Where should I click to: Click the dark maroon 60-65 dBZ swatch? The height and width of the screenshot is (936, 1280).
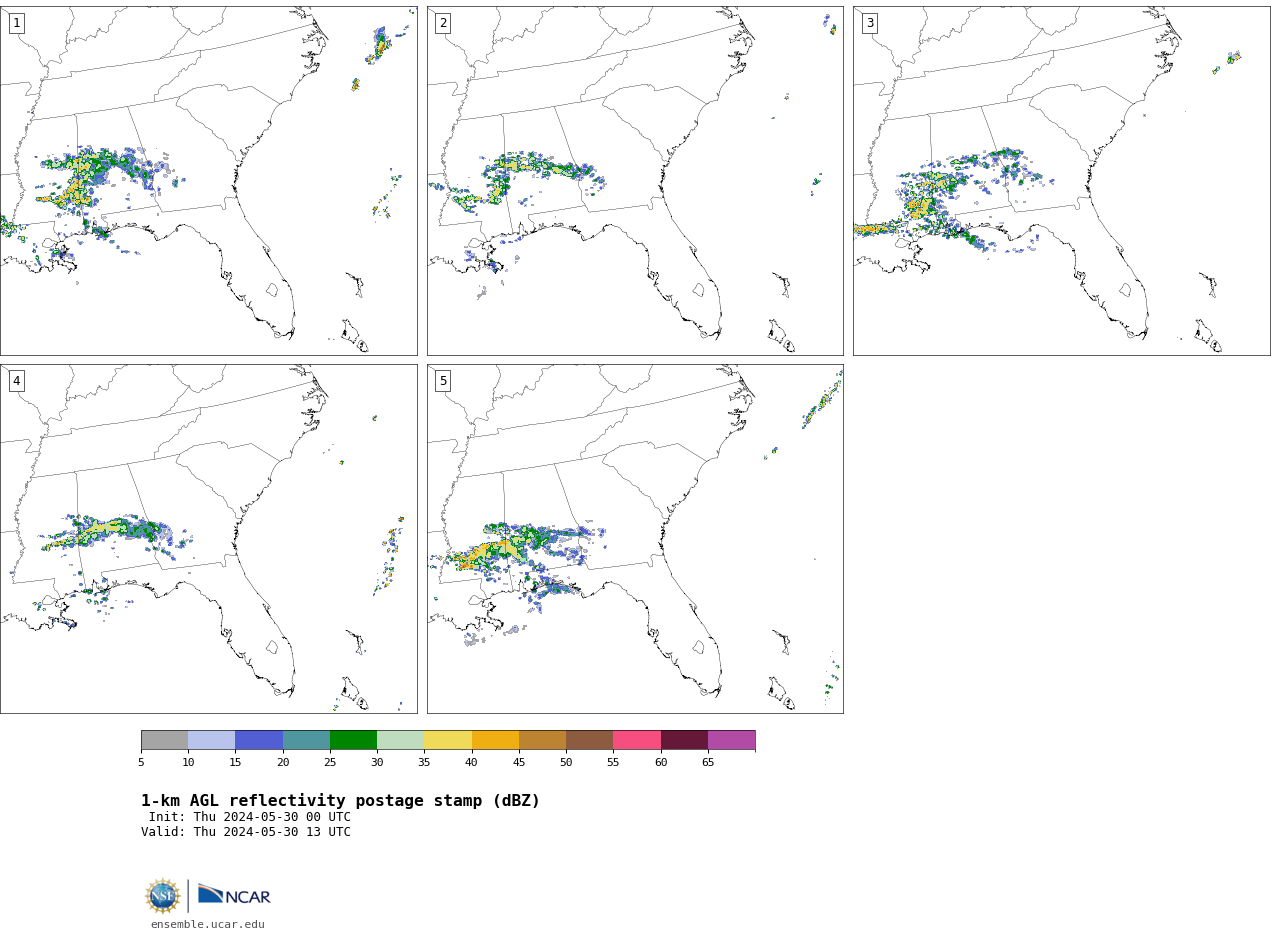(684, 740)
